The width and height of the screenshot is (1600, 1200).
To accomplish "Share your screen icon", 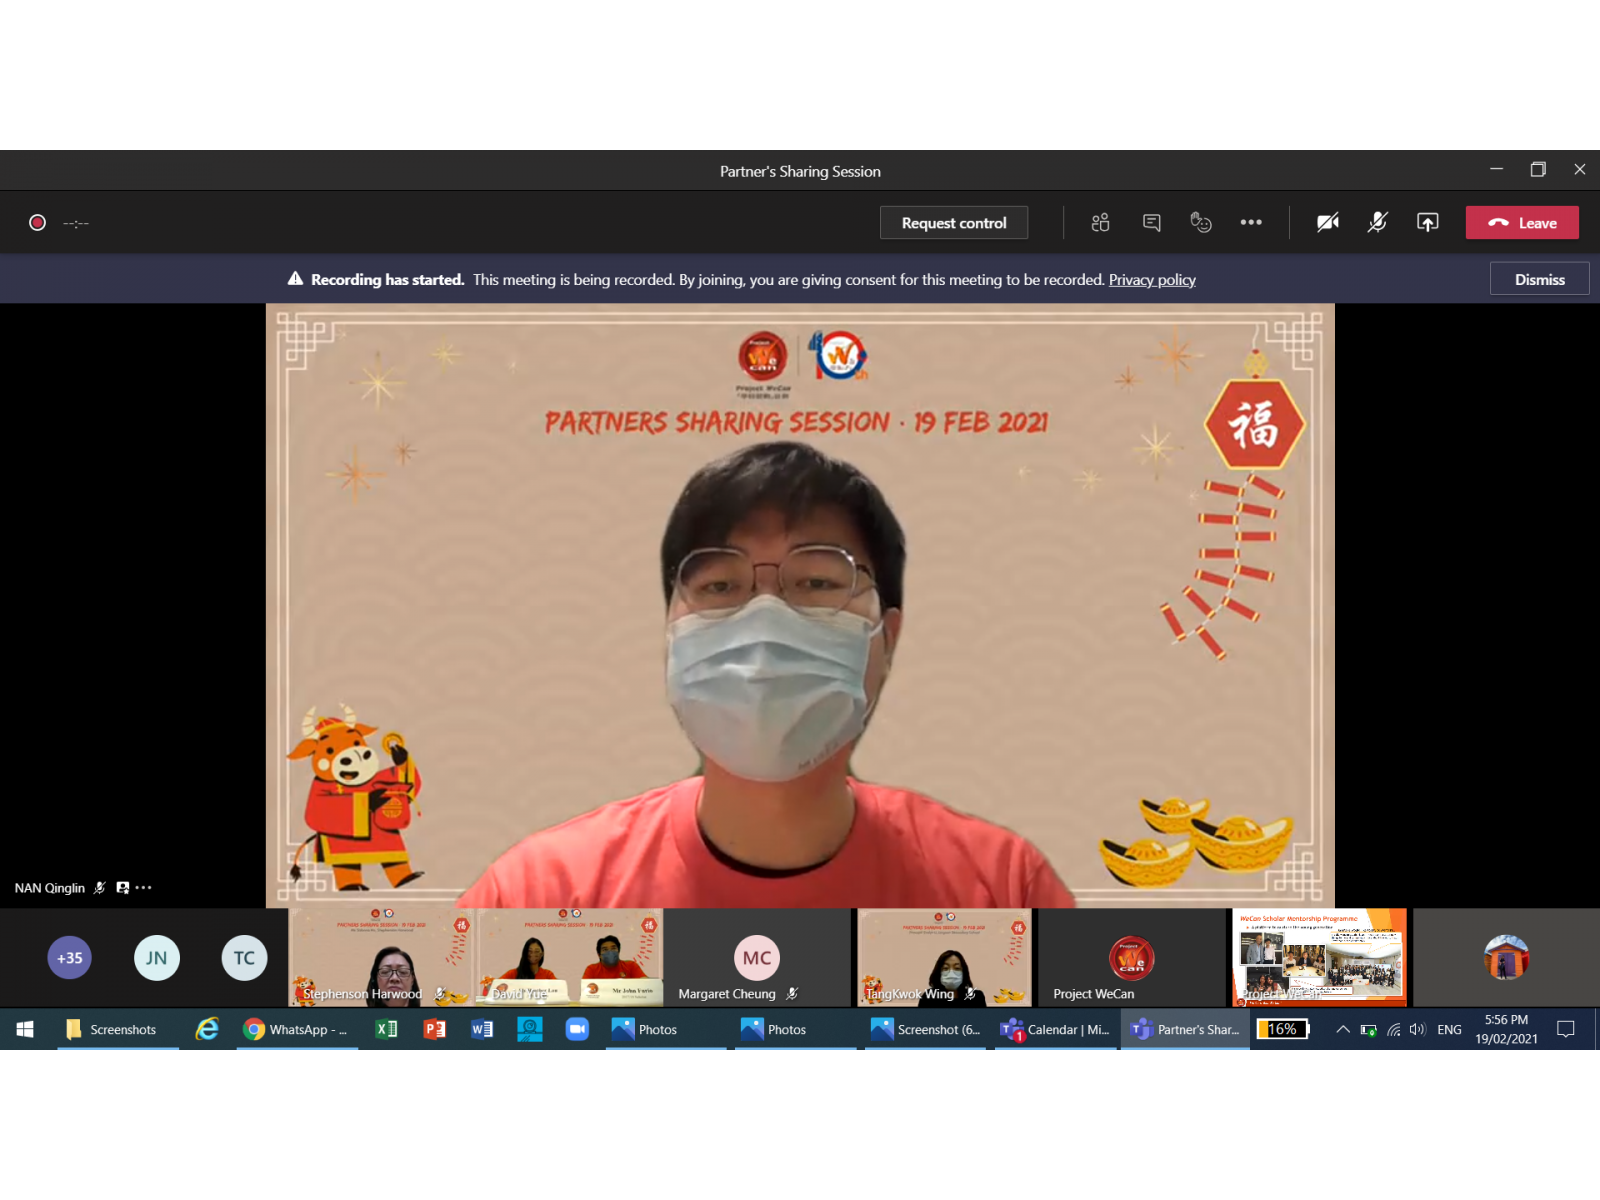I will [1427, 222].
